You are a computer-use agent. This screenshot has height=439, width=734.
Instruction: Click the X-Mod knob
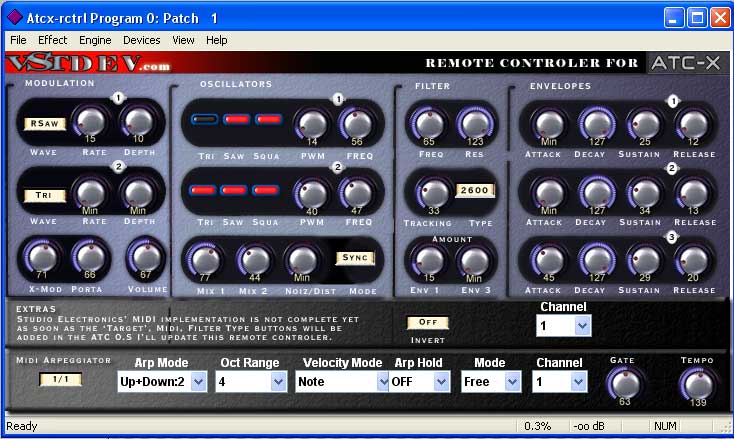click(42, 257)
